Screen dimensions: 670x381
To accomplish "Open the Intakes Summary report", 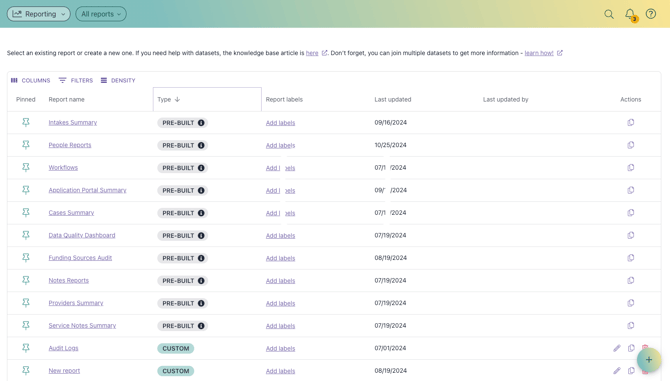I will click(73, 123).
